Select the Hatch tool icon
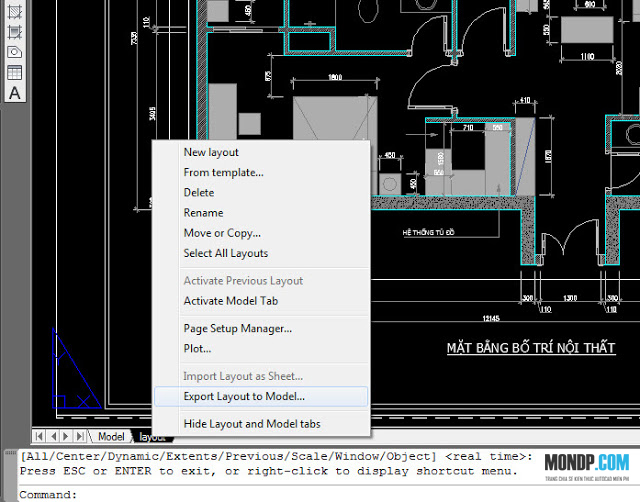Viewport: 640px width, 502px height. [x=15, y=11]
